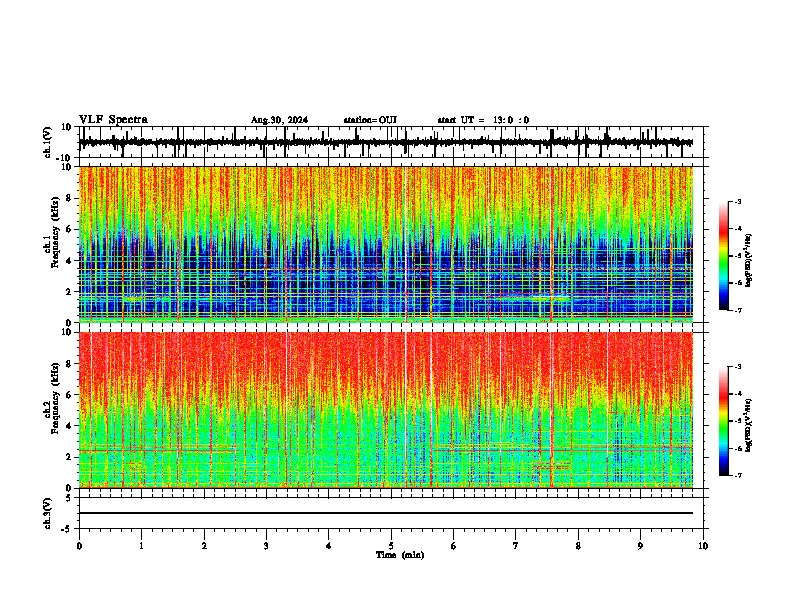Click the -3 label on ch.1 color scale
Screen dimensions: 792x612
[737, 201]
